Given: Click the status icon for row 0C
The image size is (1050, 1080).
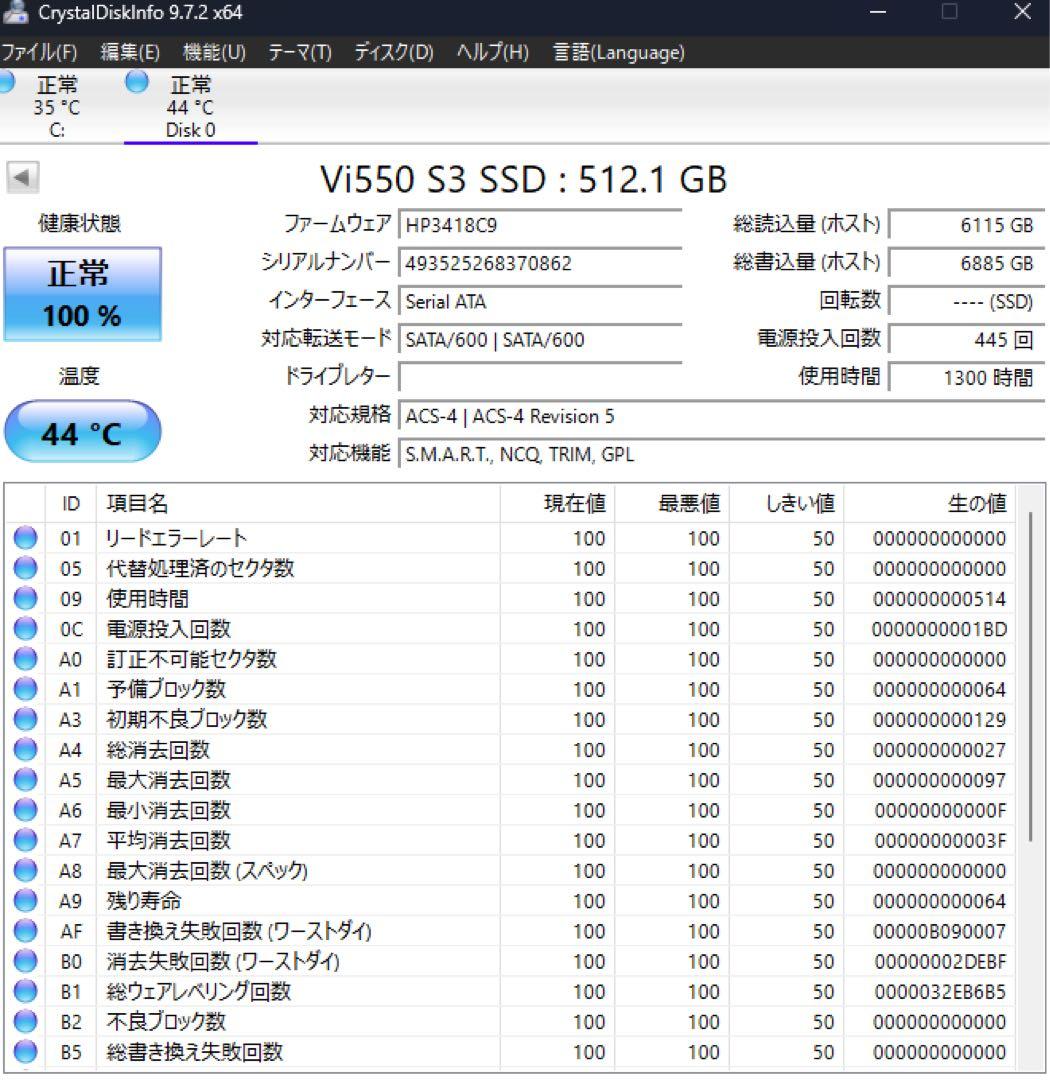Looking at the screenshot, I should [x=25, y=628].
